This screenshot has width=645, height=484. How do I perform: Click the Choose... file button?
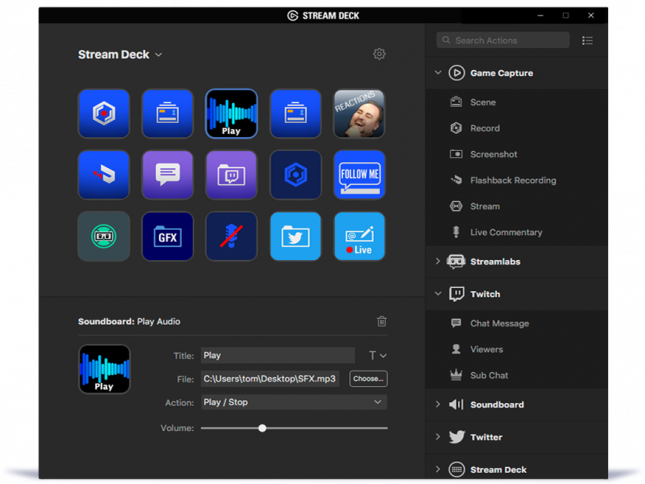click(368, 379)
